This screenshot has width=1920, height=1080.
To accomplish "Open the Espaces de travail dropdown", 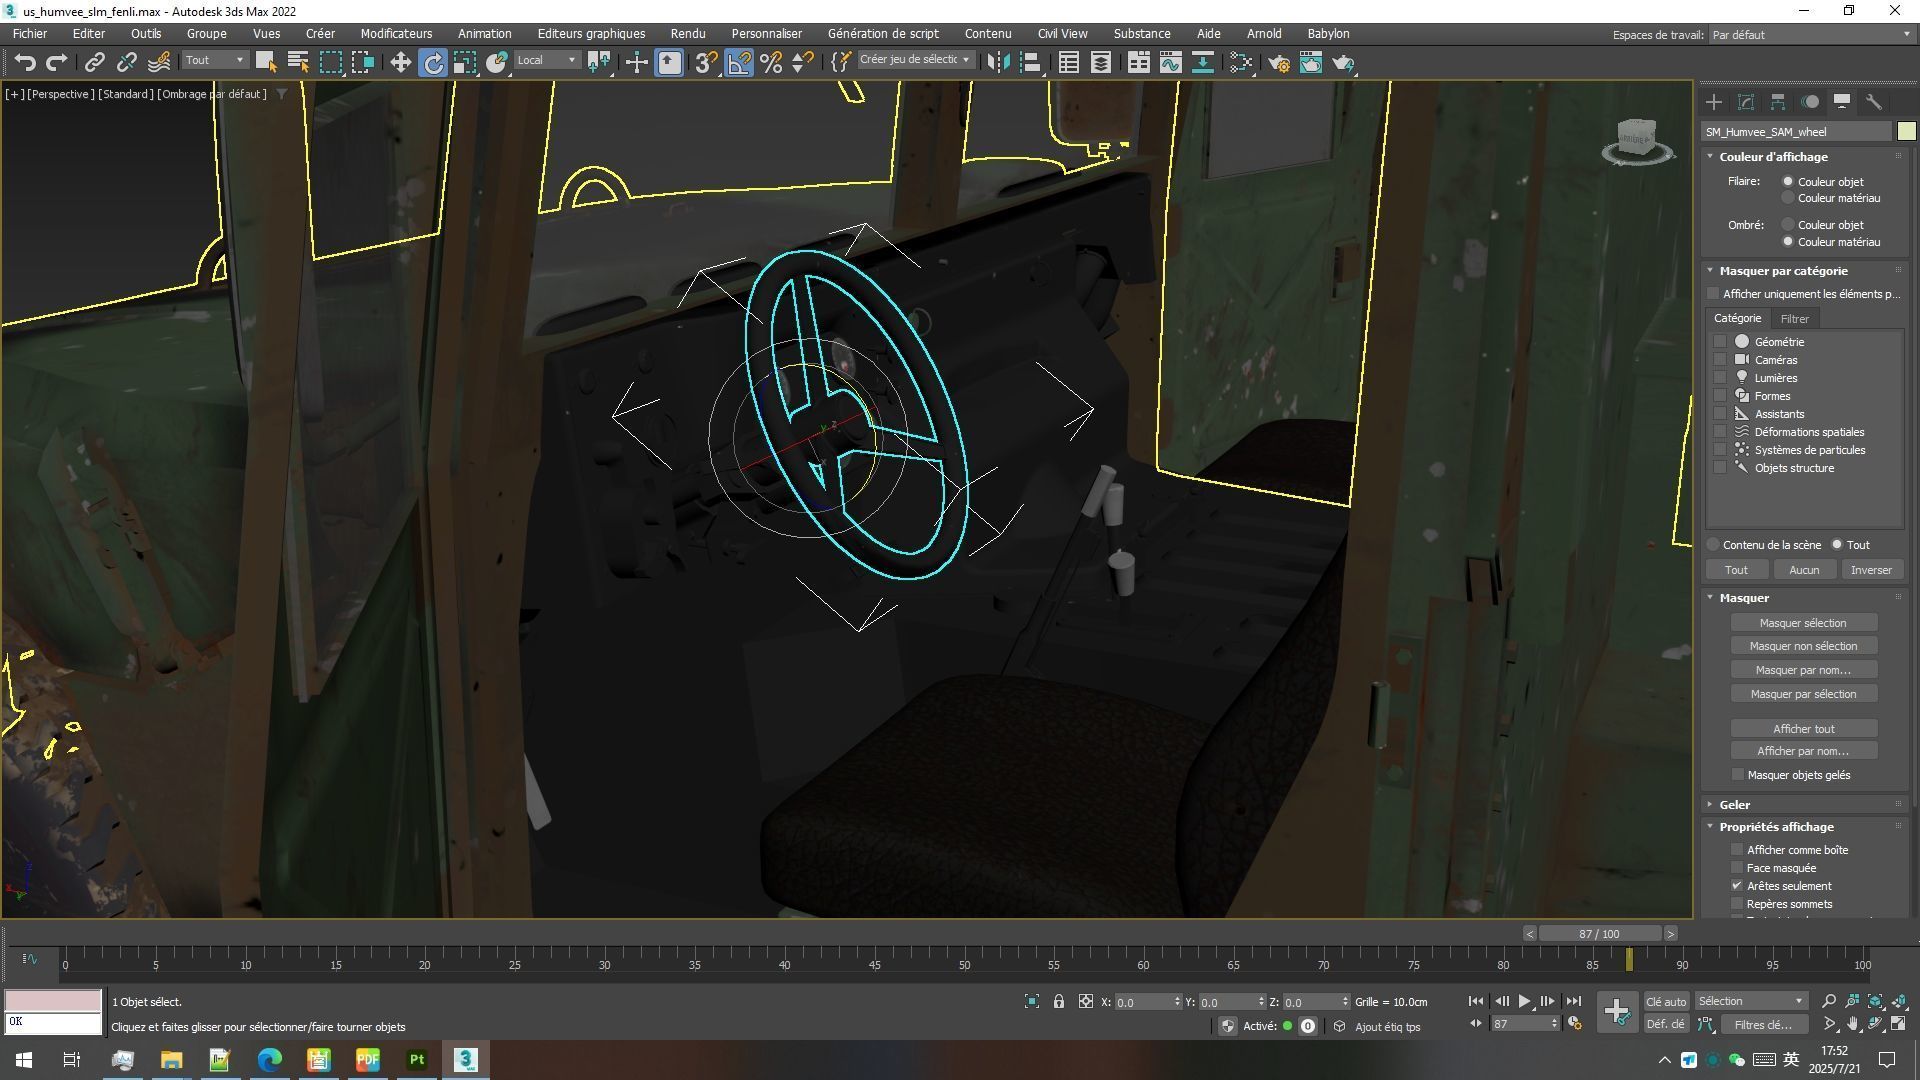I will pyautogui.click(x=1810, y=35).
